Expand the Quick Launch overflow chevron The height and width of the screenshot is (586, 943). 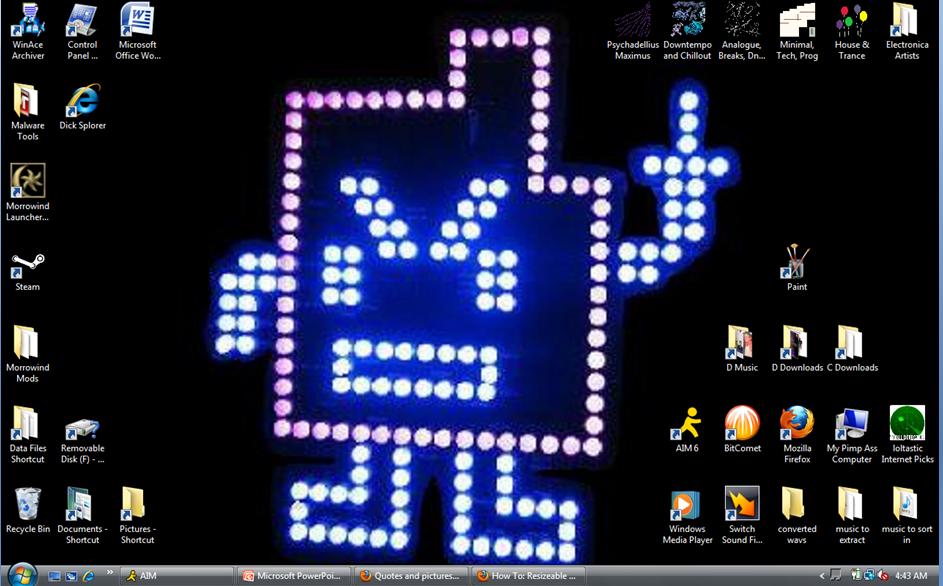108,576
